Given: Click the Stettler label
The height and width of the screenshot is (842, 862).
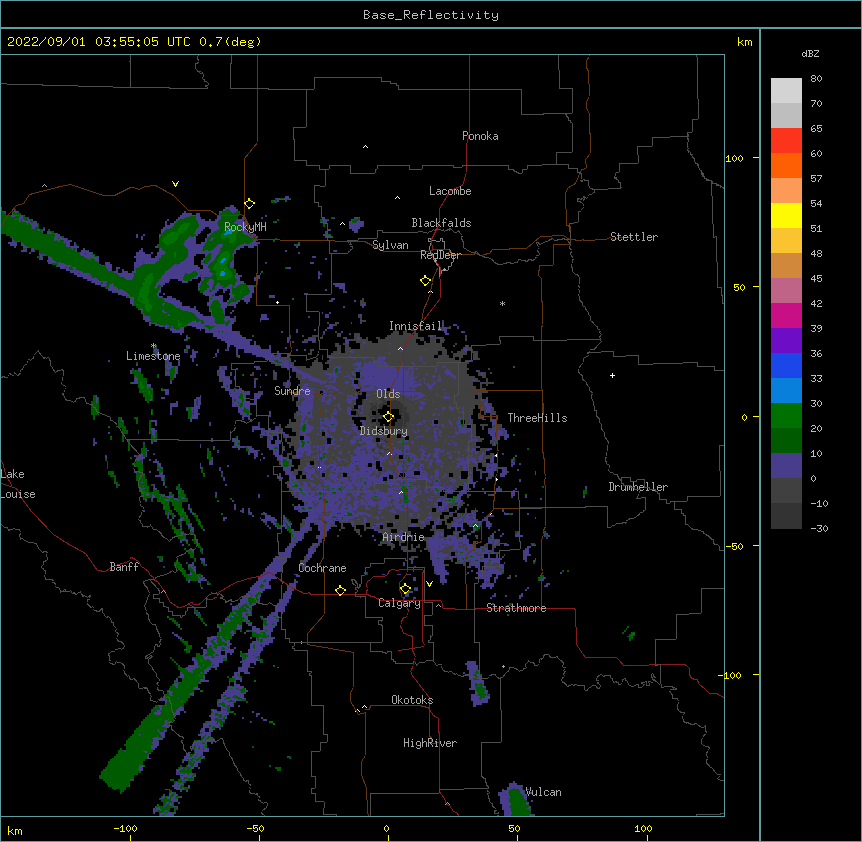Looking at the screenshot, I should [x=634, y=237].
